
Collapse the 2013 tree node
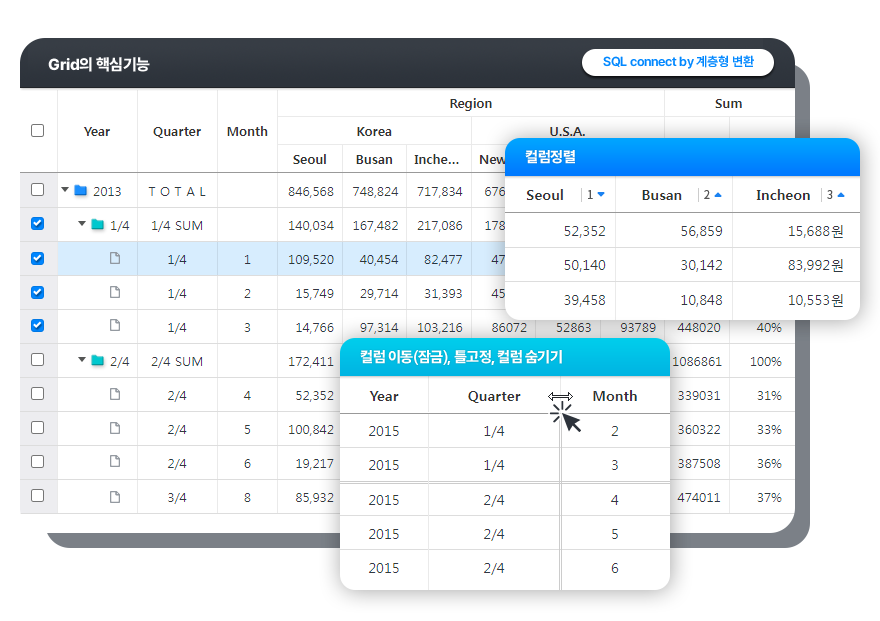tap(65, 191)
